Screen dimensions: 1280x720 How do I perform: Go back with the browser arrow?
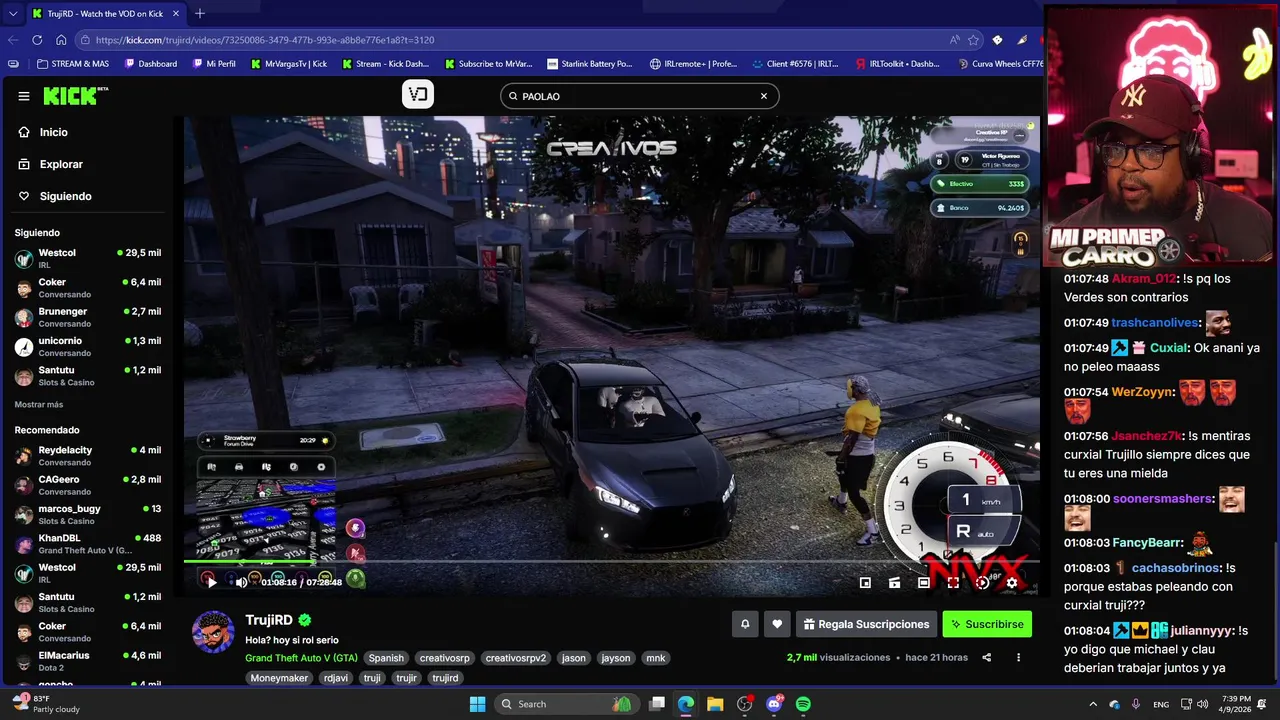[13, 40]
